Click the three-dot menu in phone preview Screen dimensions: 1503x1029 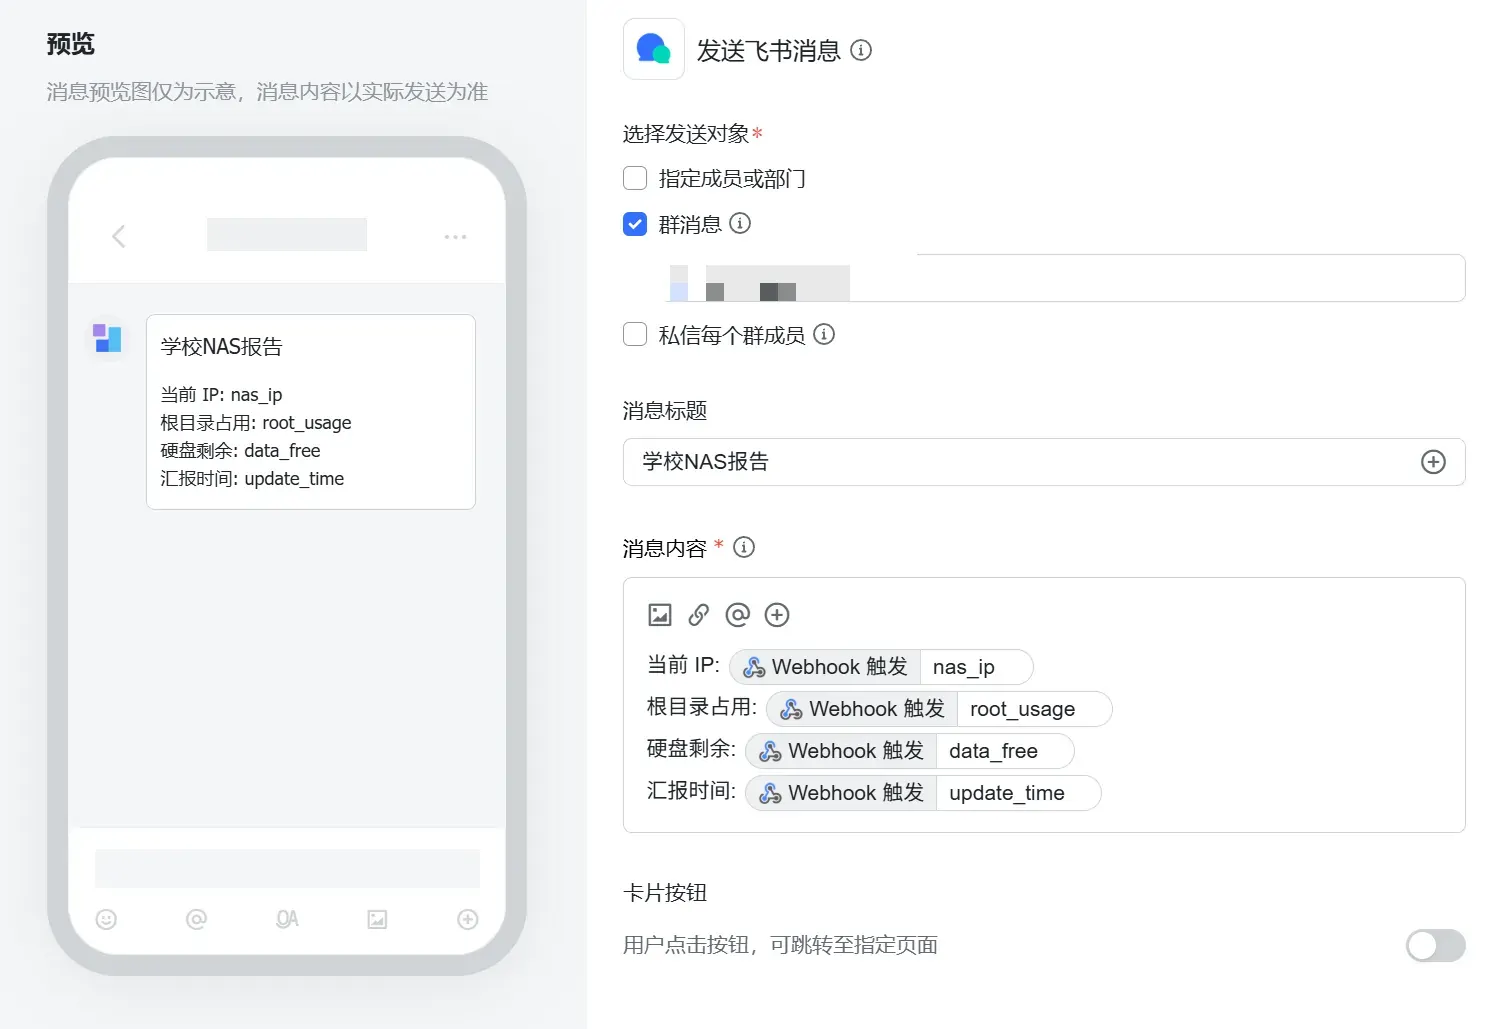(455, 237)
